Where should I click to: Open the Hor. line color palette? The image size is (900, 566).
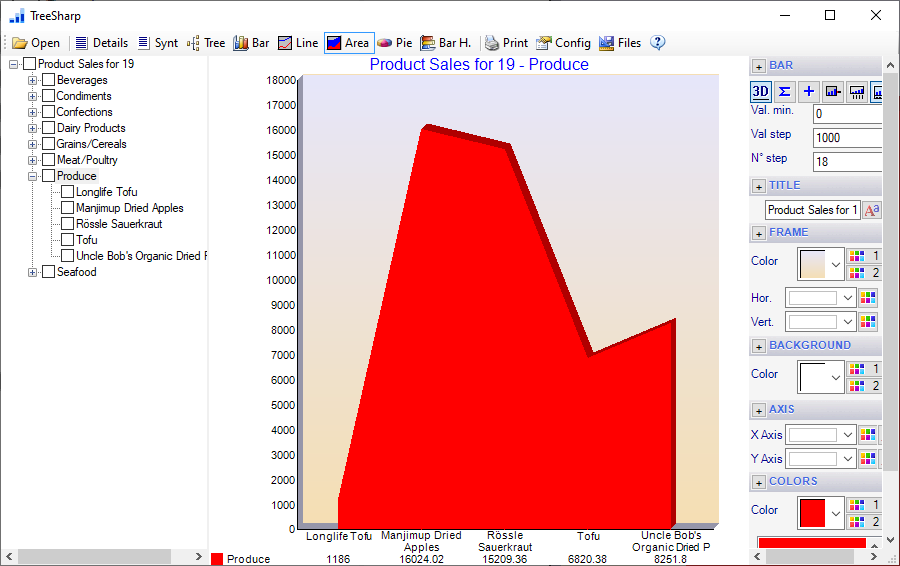[x=868, y=298]
